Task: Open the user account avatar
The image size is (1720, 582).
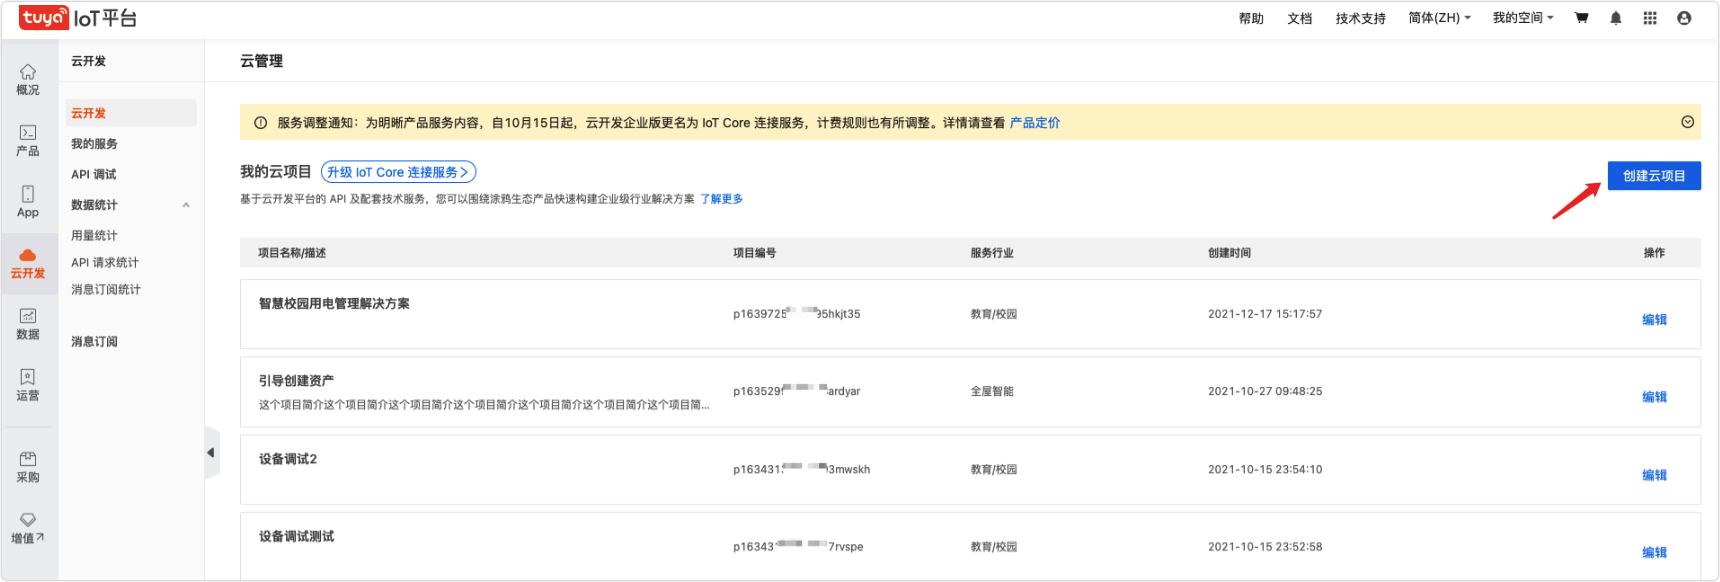Action: click(1684, 18)
